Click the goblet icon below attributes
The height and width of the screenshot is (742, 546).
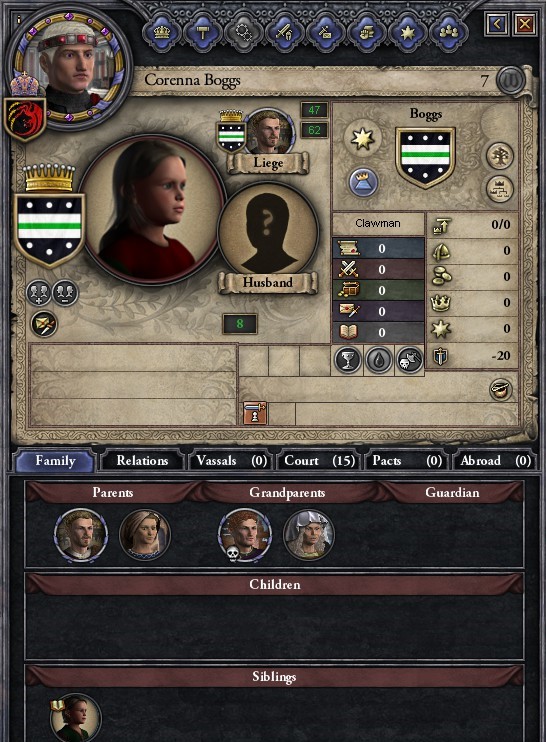click(x=348, y=360)
